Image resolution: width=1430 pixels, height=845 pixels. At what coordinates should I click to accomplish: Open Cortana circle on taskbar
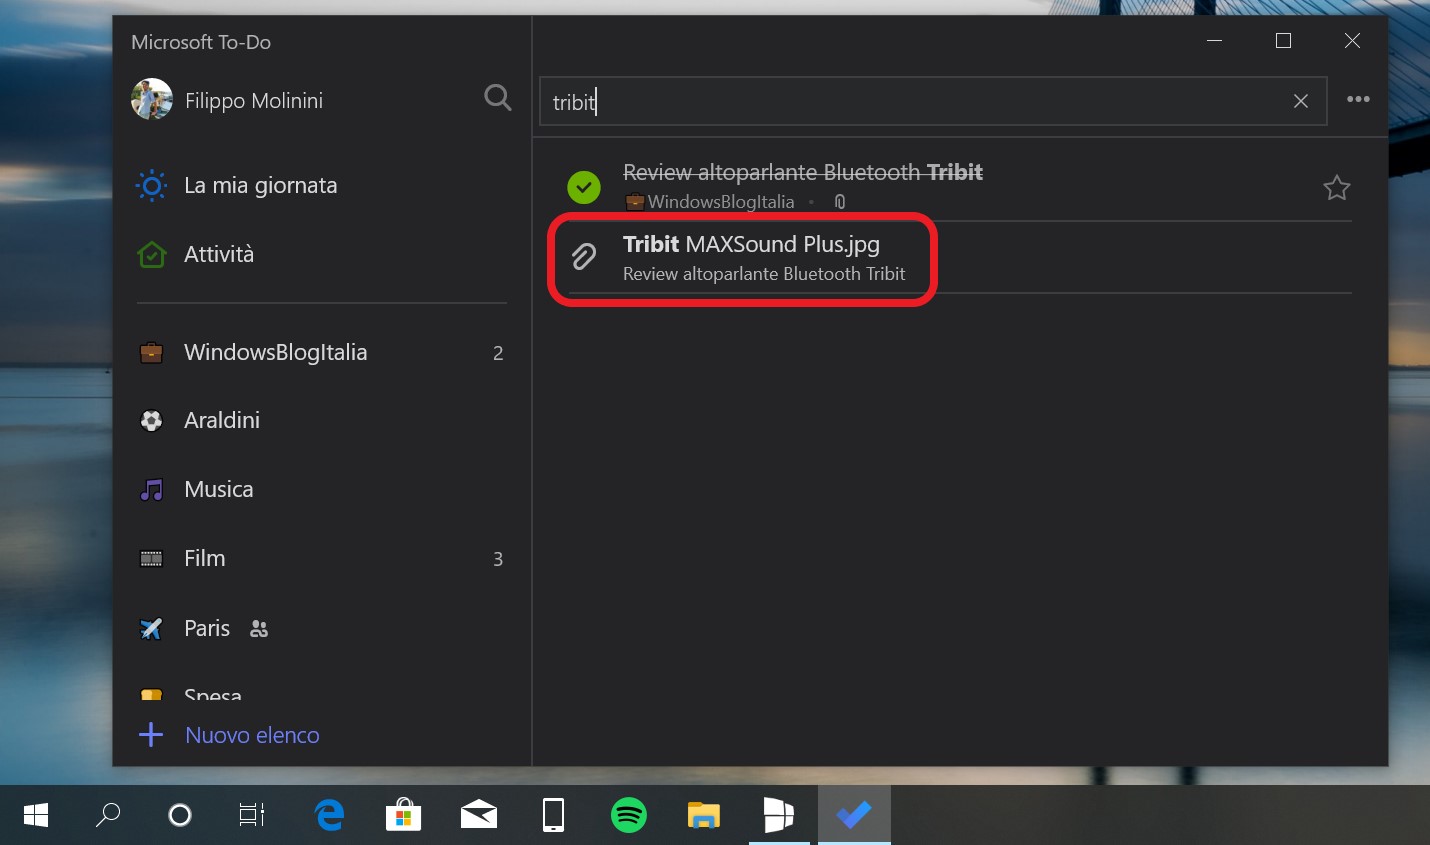[180, 815]
